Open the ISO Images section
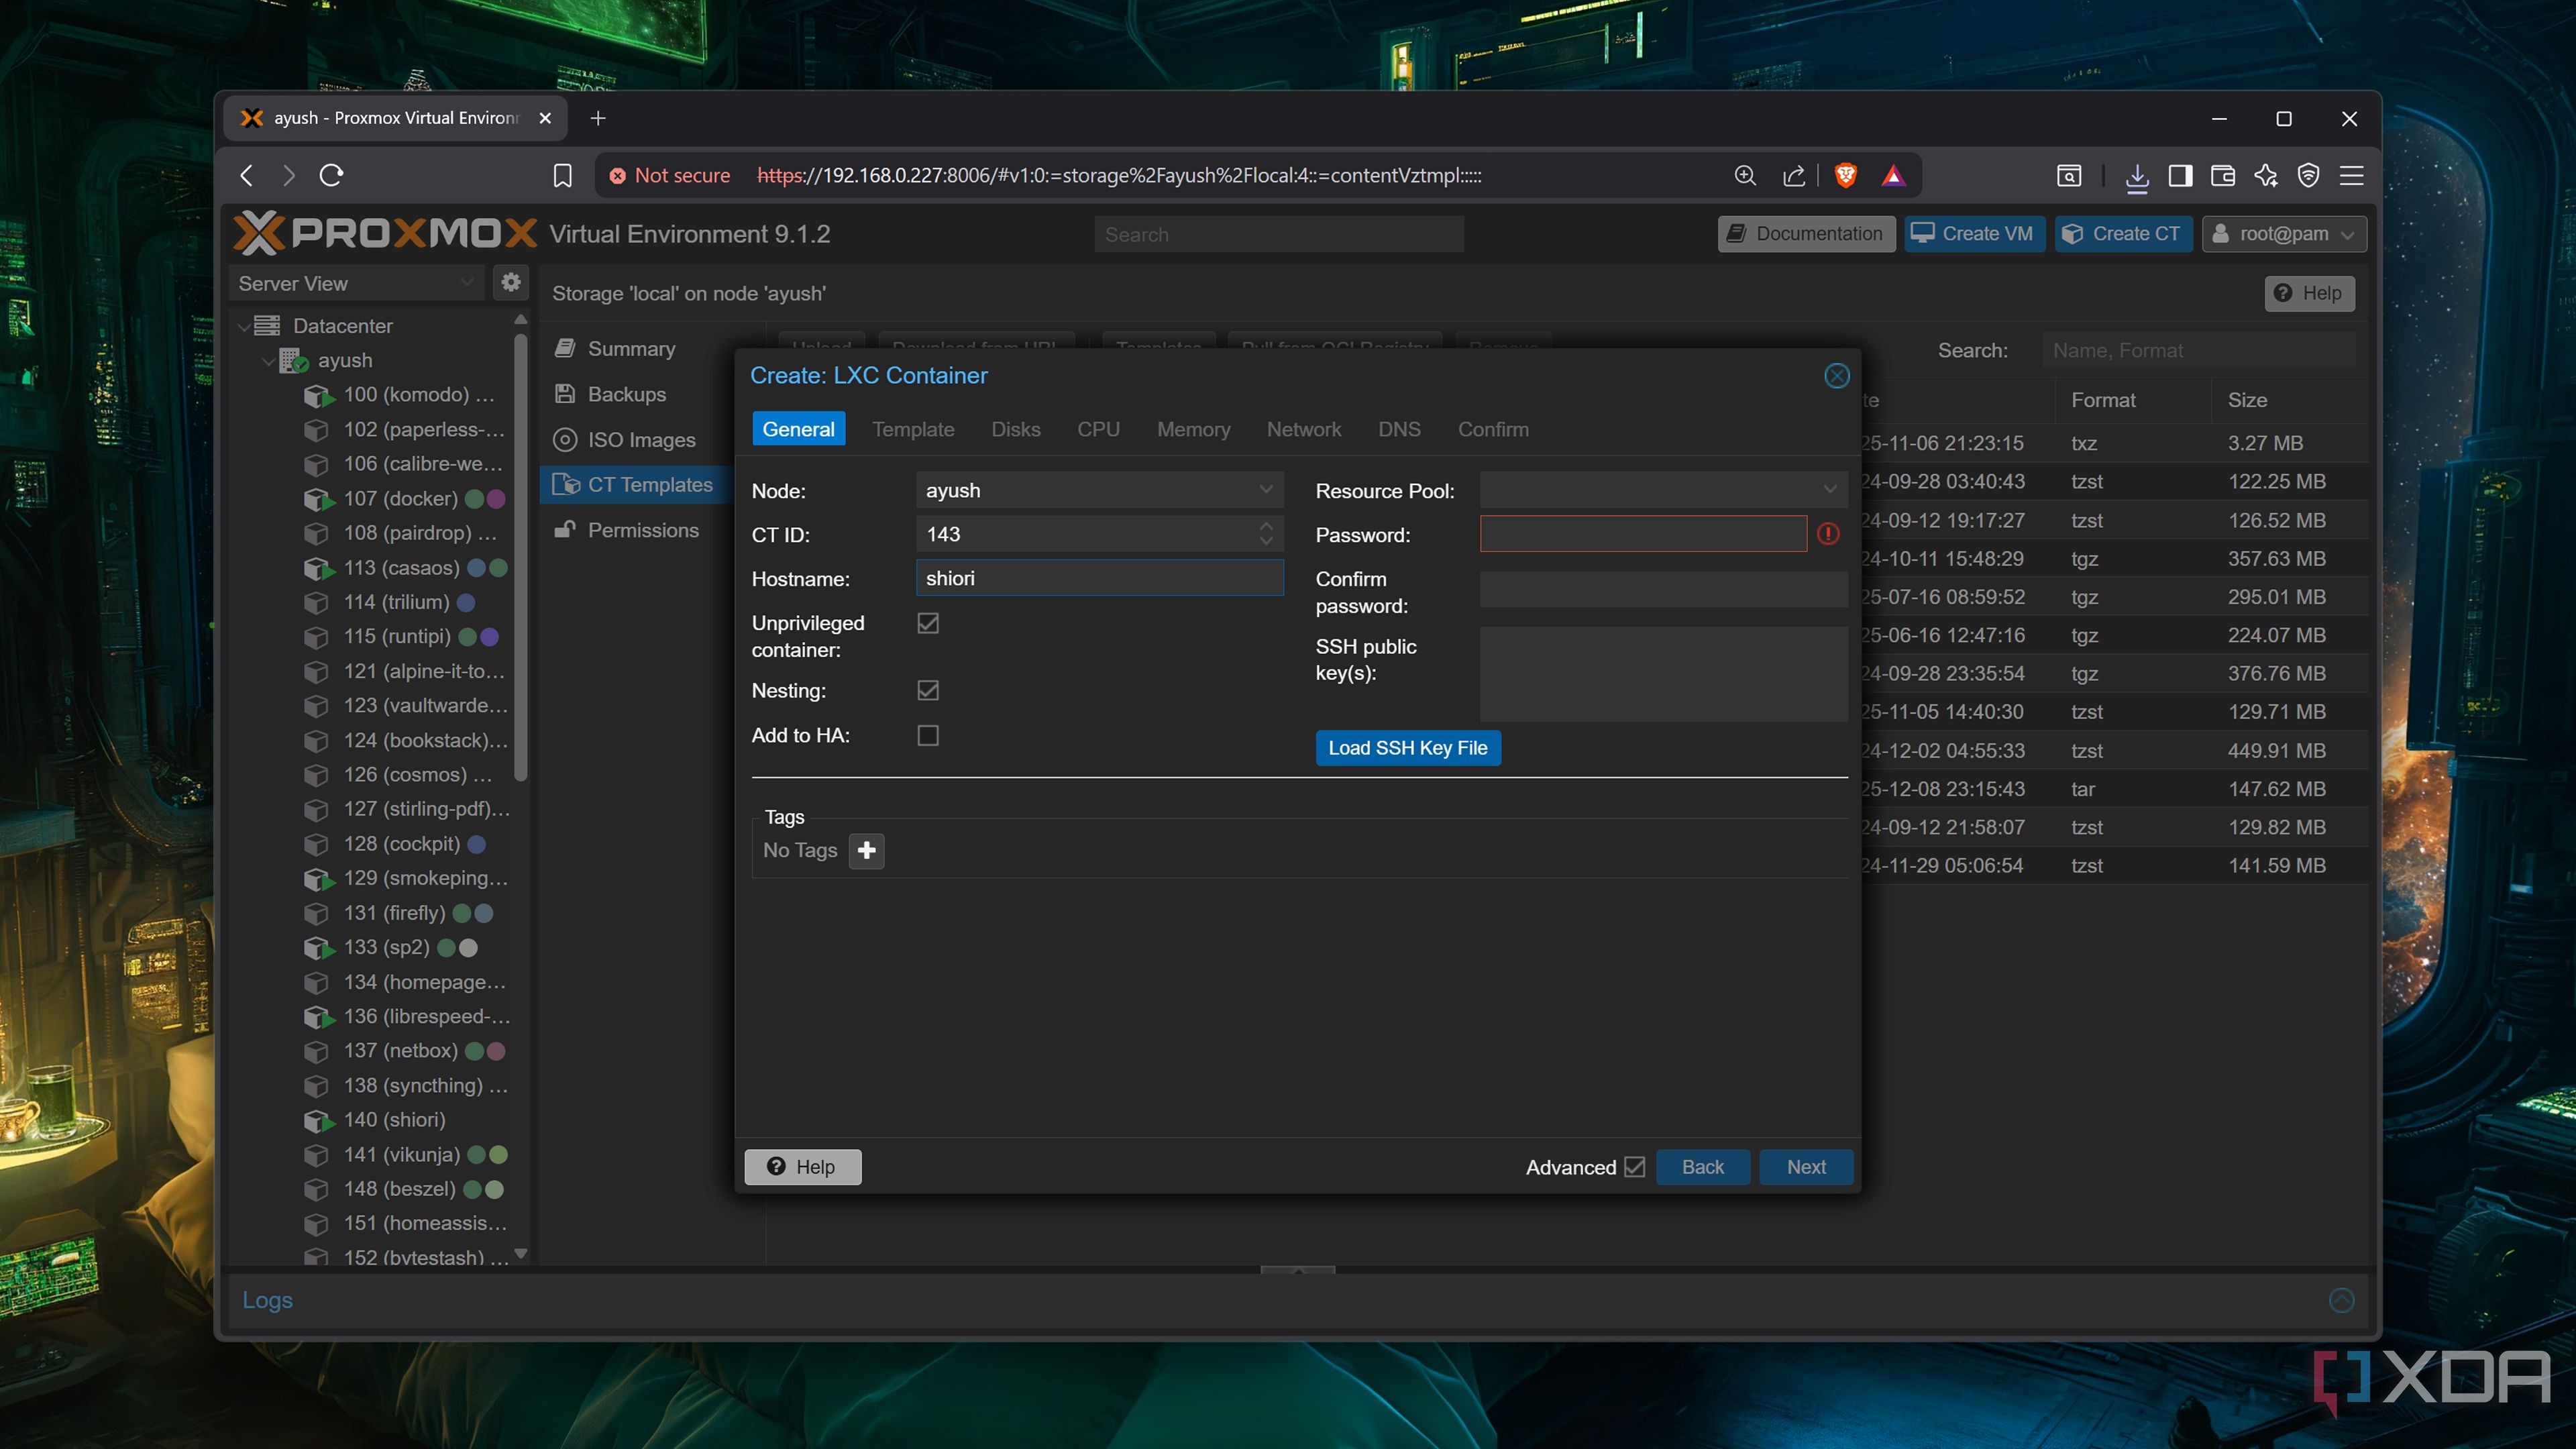Image resolution: width=2576 pixels, height=1449 pixels. [640, 440]
